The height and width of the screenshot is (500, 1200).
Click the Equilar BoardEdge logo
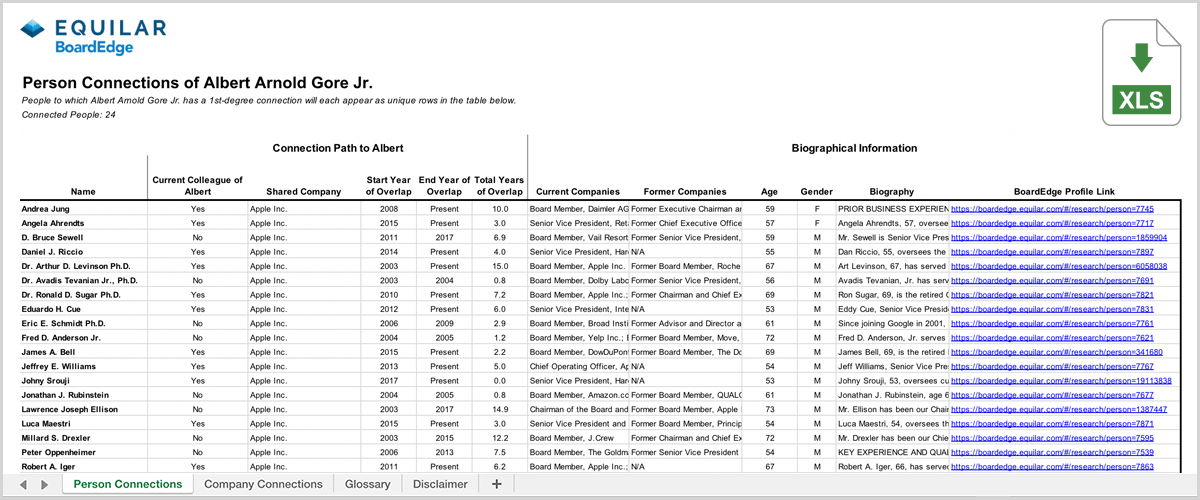point(94,37)
